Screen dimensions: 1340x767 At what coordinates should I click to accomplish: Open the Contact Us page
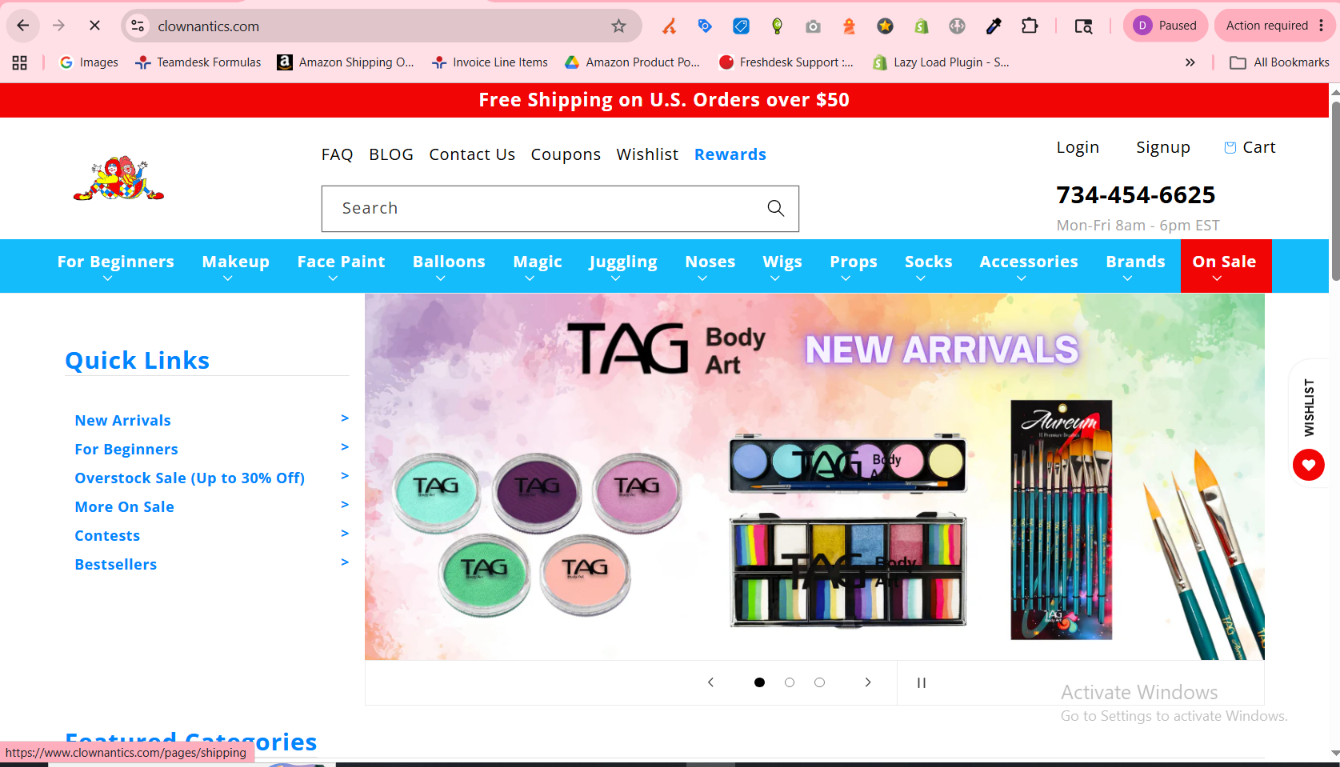[472, 154]
